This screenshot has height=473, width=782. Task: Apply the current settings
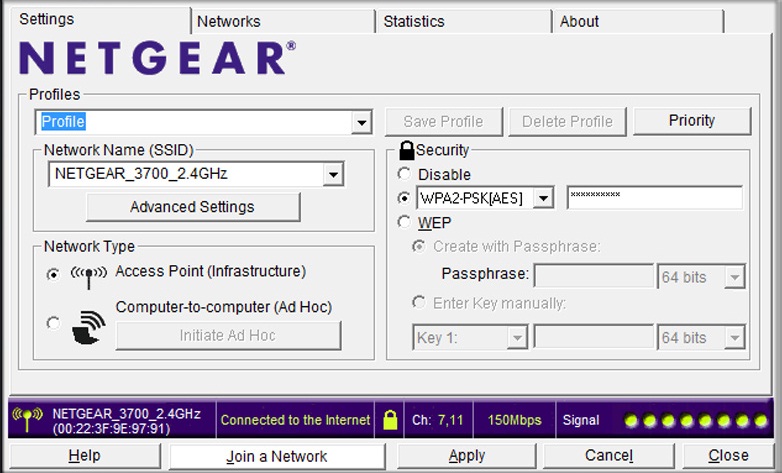[x=466, y=456]
